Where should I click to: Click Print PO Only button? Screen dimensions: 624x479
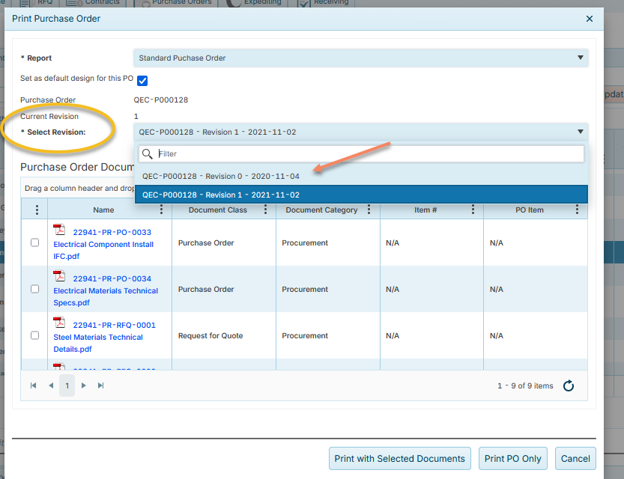(513, 458)
